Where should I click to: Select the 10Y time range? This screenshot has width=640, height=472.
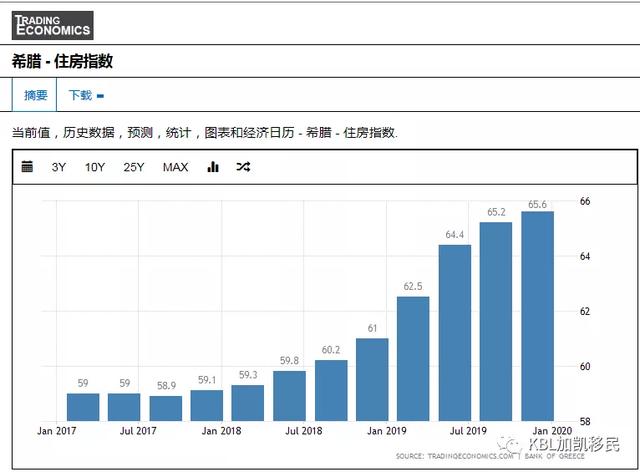pos(95,167)
